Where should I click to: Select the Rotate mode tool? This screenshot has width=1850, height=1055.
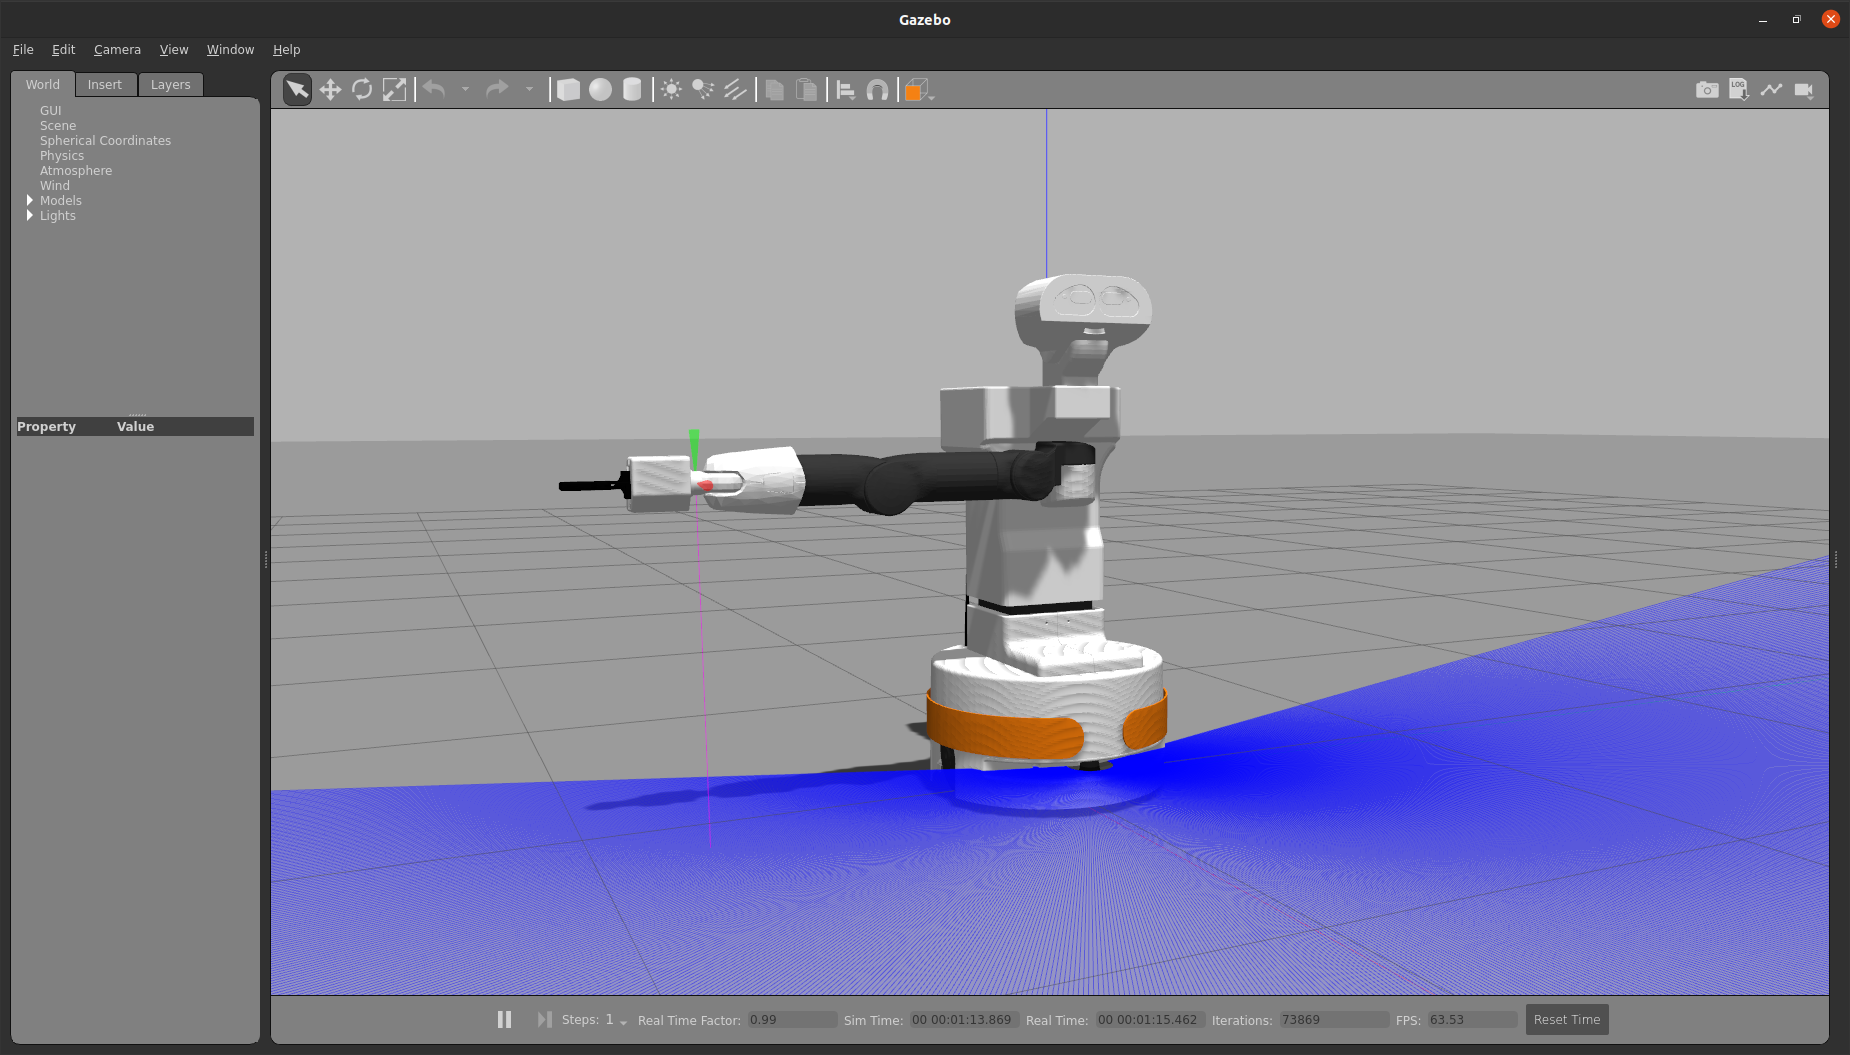tap(361, 89)
